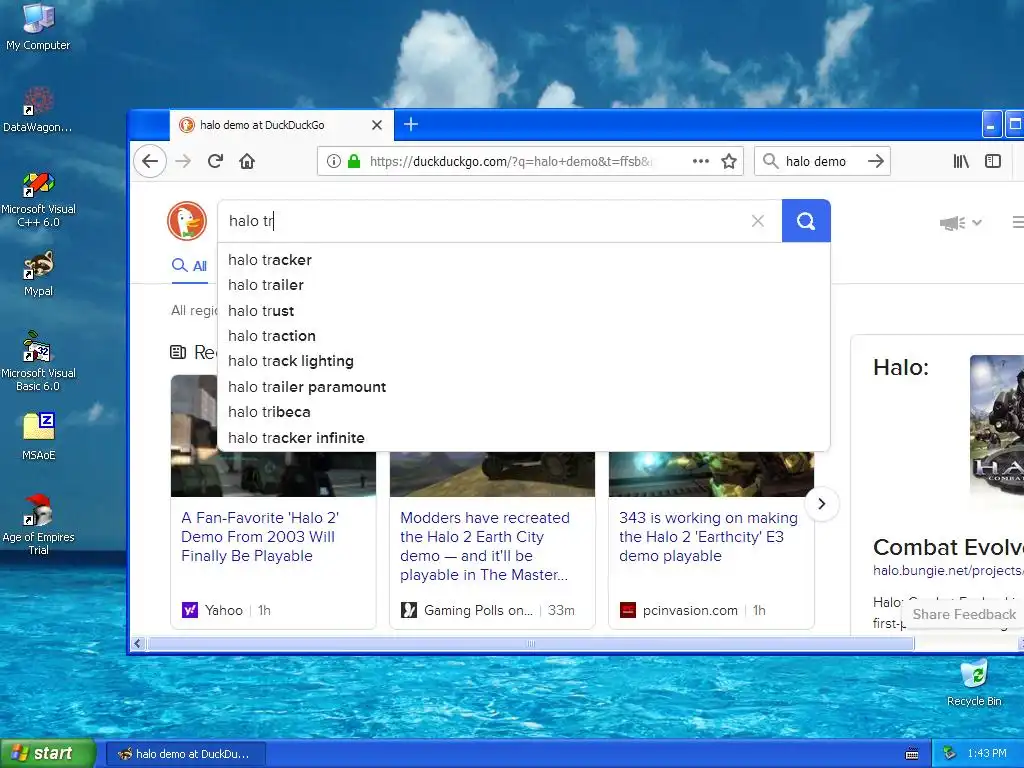Choose suggestion 'halo tribeca'

(524, 412)
